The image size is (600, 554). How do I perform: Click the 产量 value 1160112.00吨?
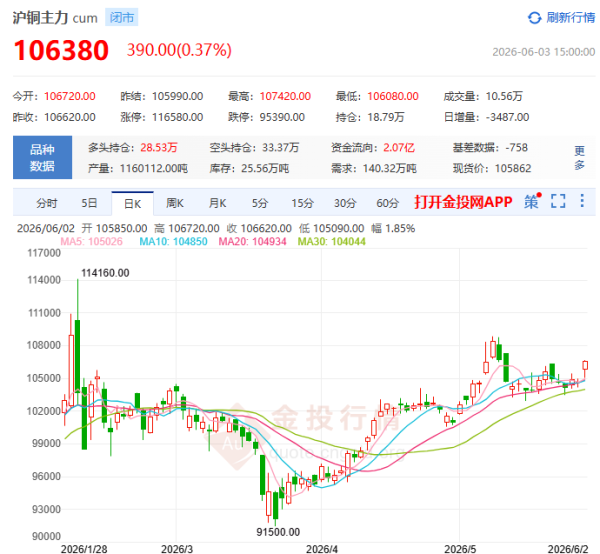point(153,168)
